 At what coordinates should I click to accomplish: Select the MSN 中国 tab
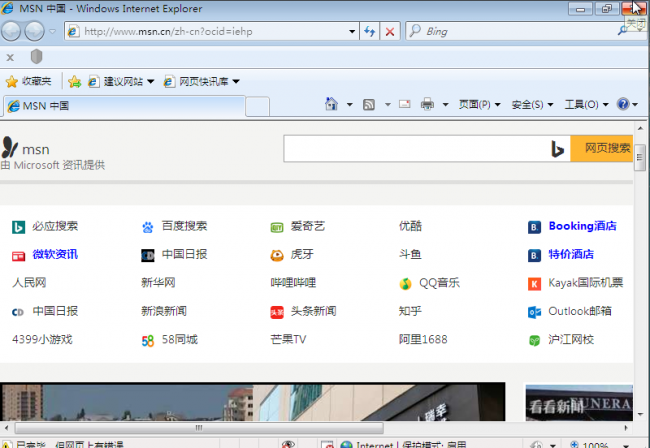[x=124, y=106]
